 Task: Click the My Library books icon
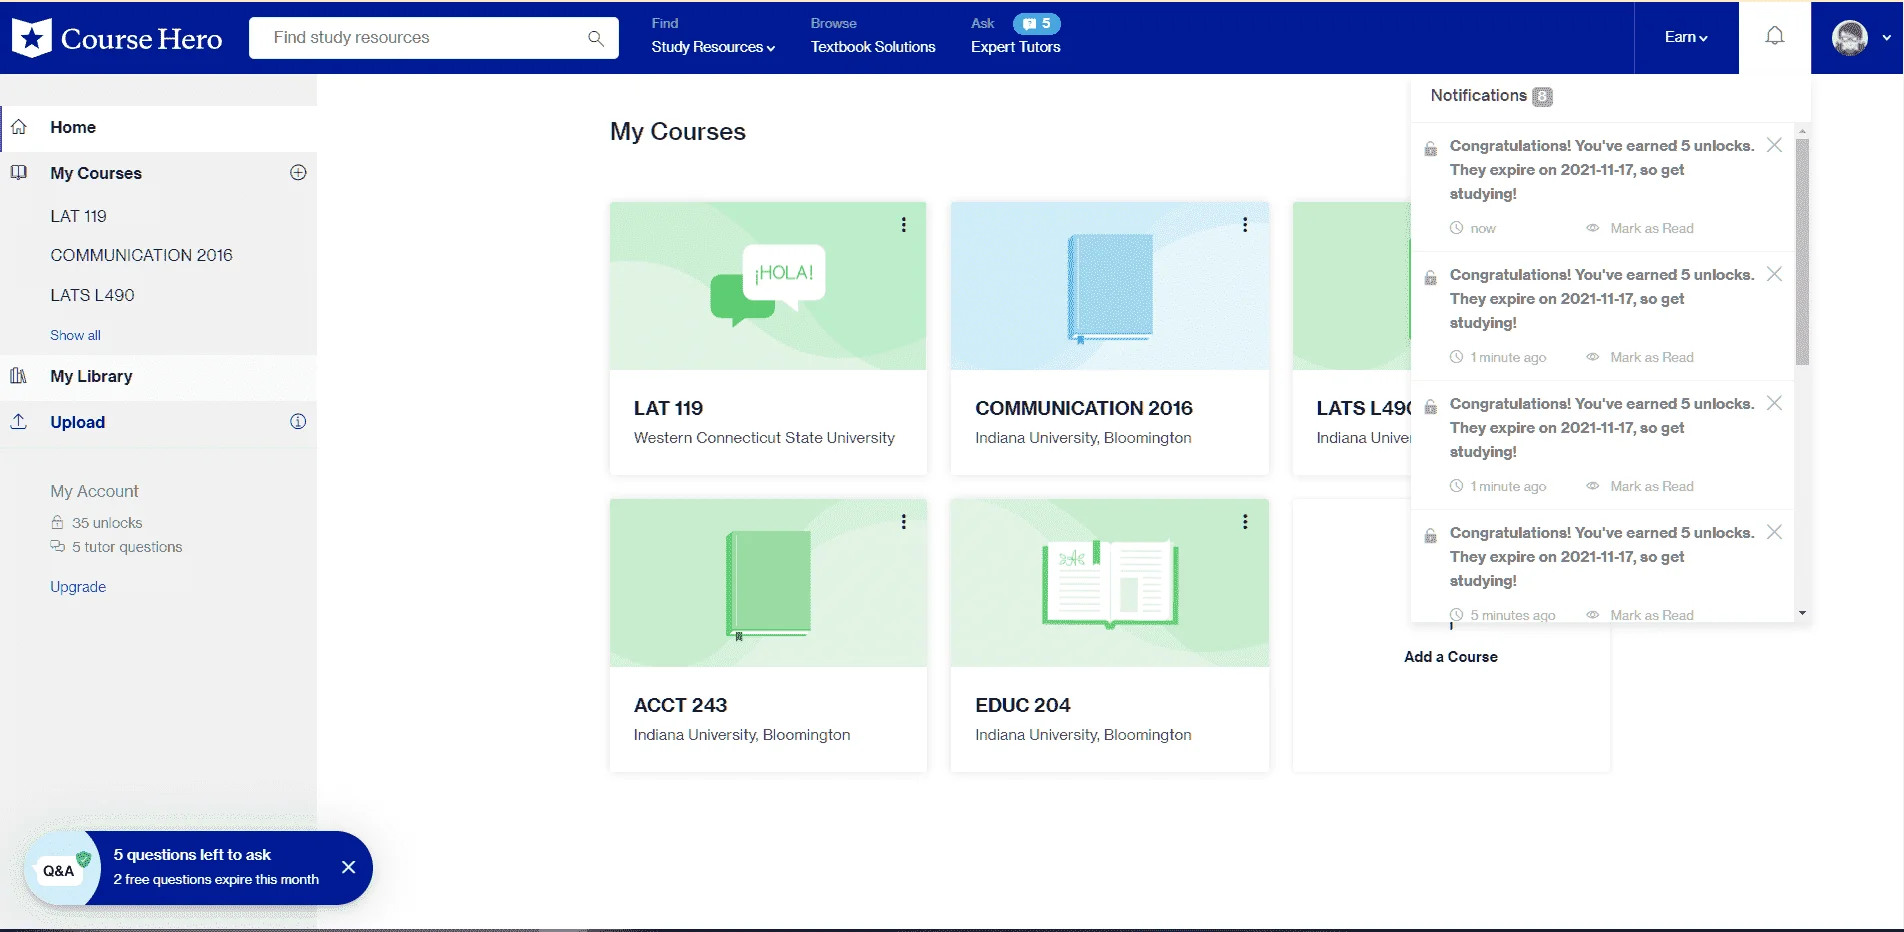tap(19, 376)
